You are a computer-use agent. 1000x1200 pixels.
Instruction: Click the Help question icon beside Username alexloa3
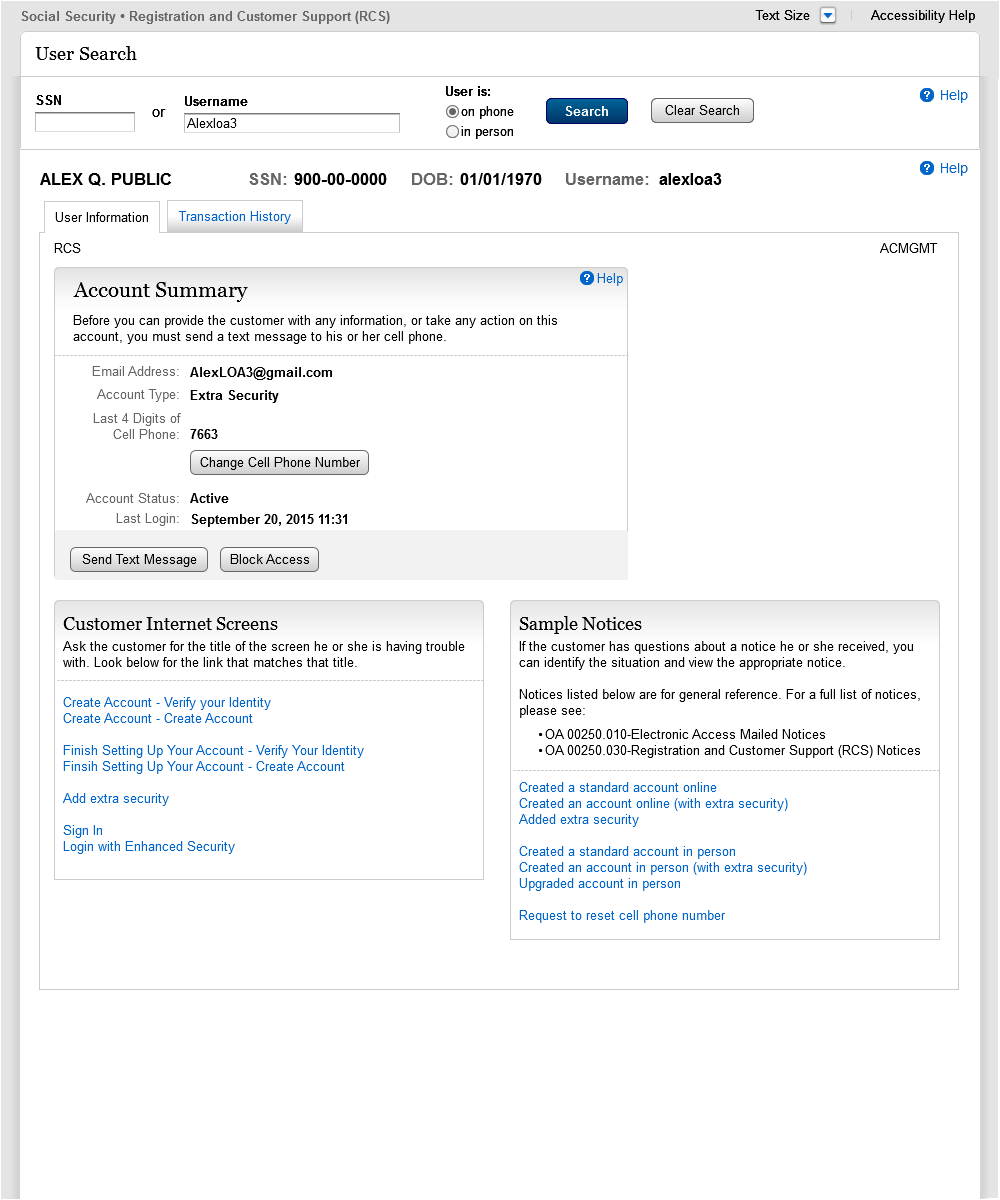(927, 168)
